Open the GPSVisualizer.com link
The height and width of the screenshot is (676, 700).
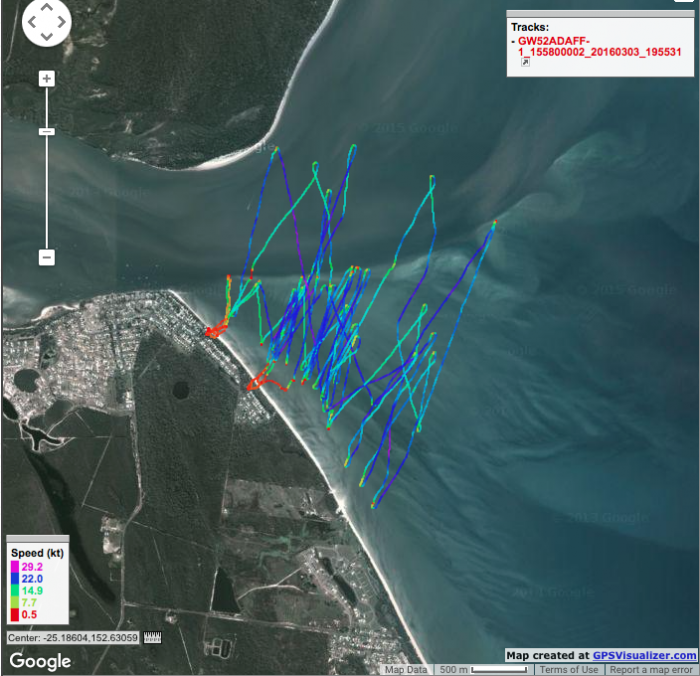click(x=644, y=655)
